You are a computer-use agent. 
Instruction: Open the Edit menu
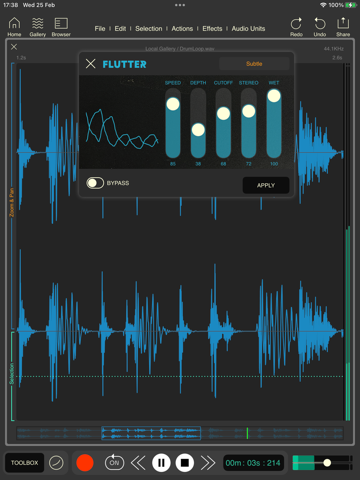point(120,29)
